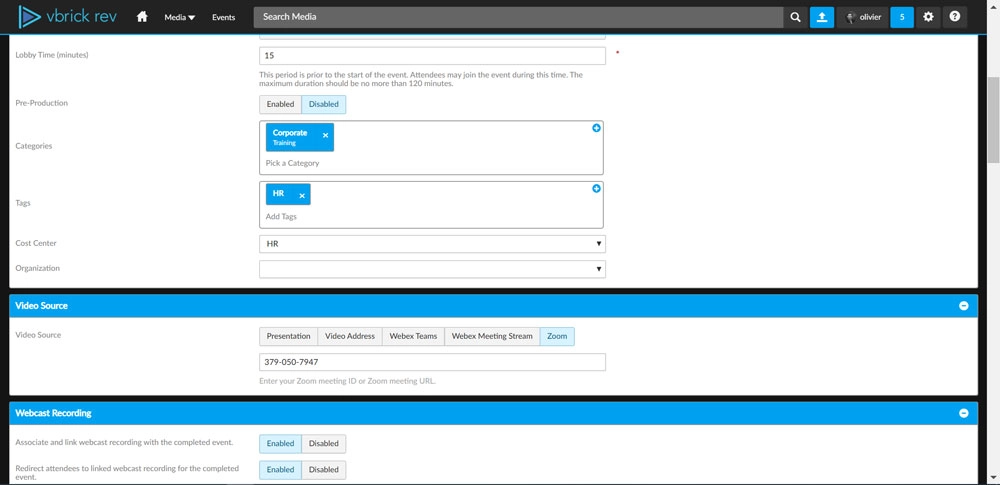Click the search magnifier icon

pos(795,17)
